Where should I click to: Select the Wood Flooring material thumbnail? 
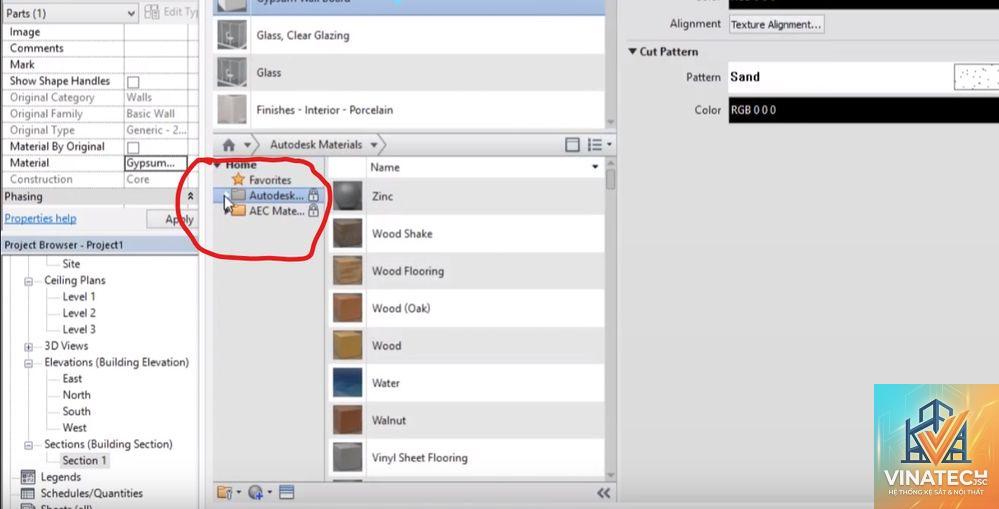[x=348, y=271]
